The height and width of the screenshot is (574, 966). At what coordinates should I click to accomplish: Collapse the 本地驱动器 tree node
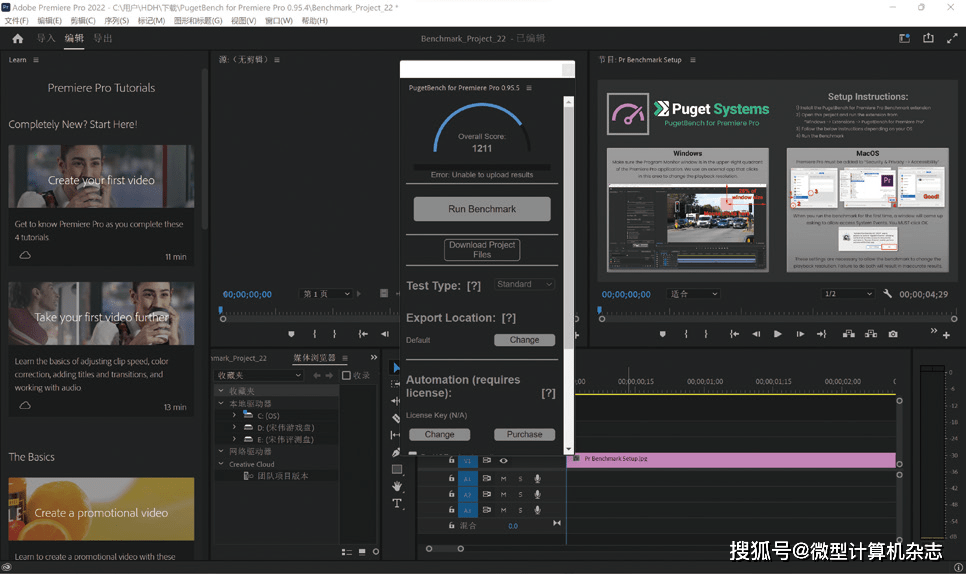click(221, 403)
